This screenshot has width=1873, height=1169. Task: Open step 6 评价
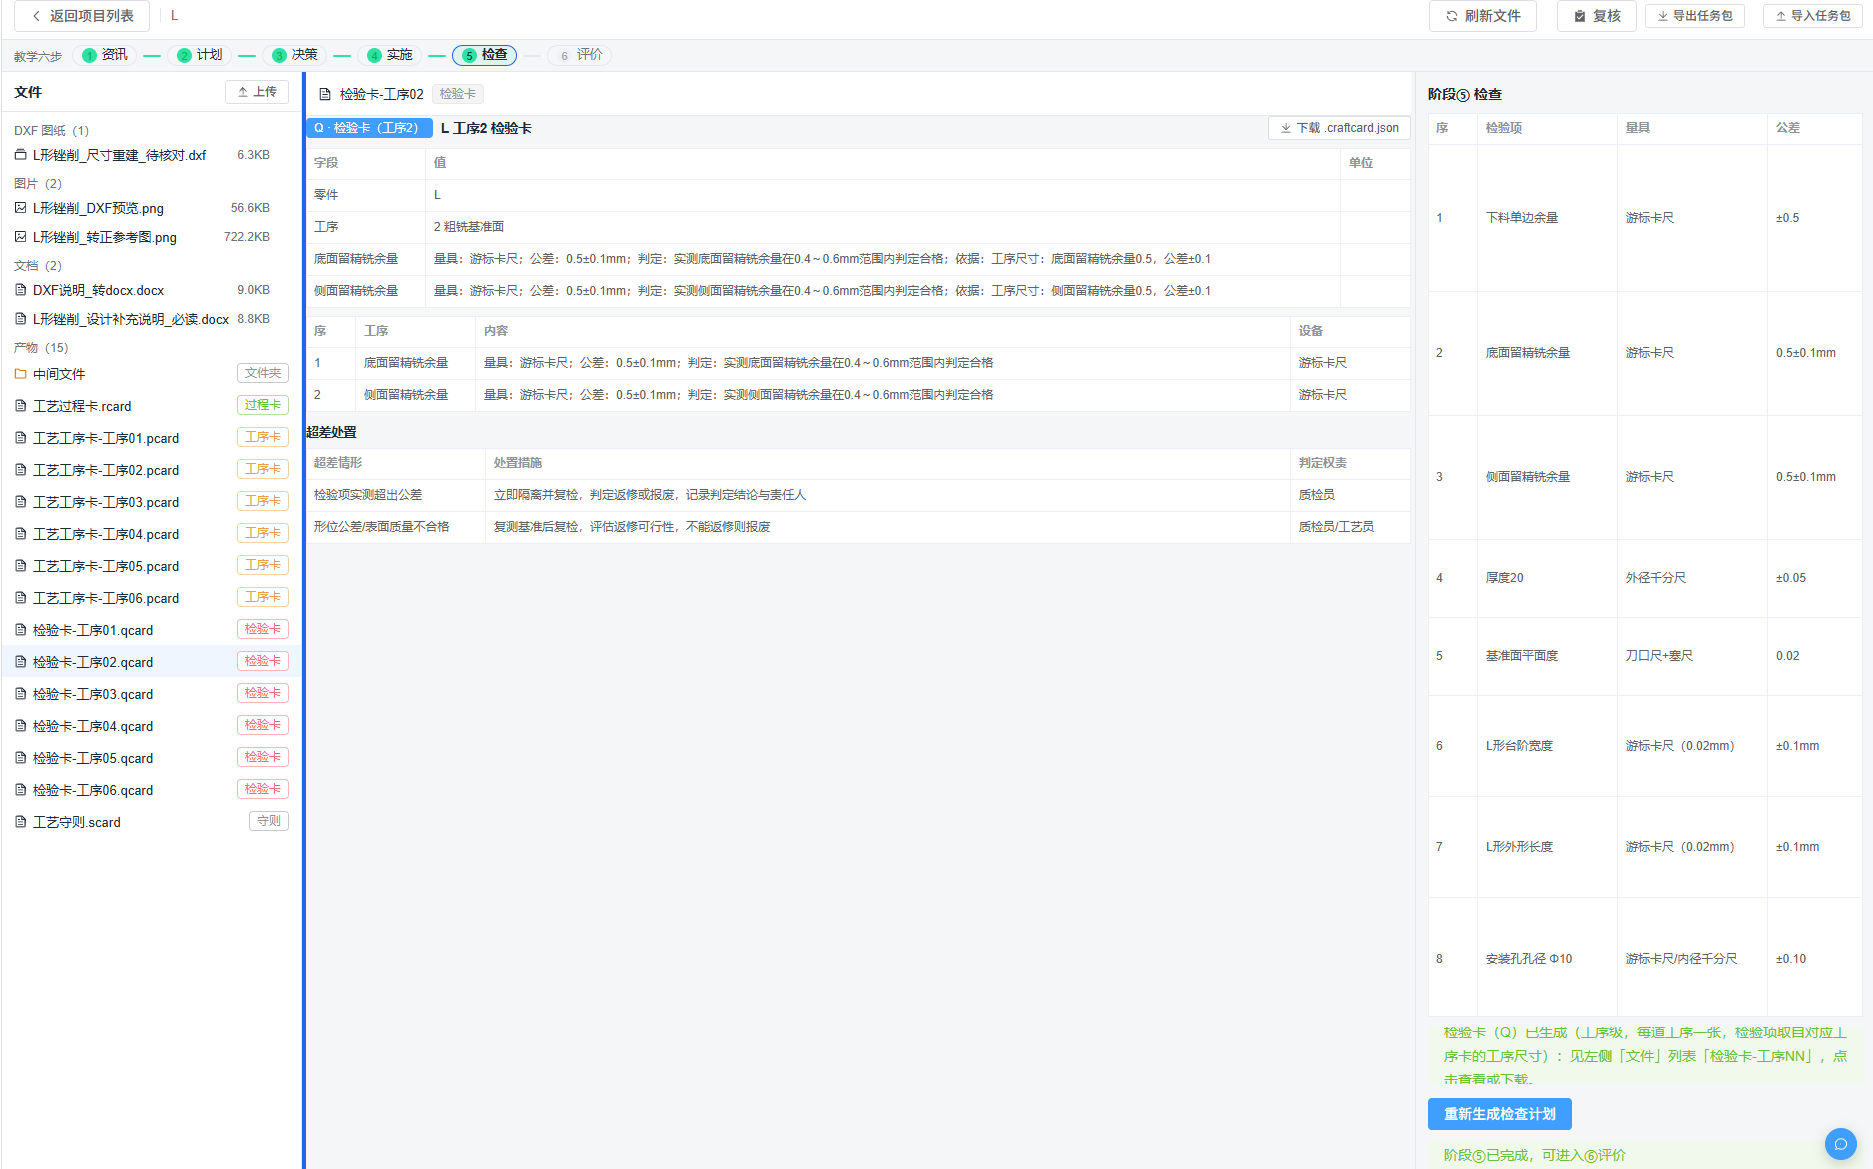580,55
